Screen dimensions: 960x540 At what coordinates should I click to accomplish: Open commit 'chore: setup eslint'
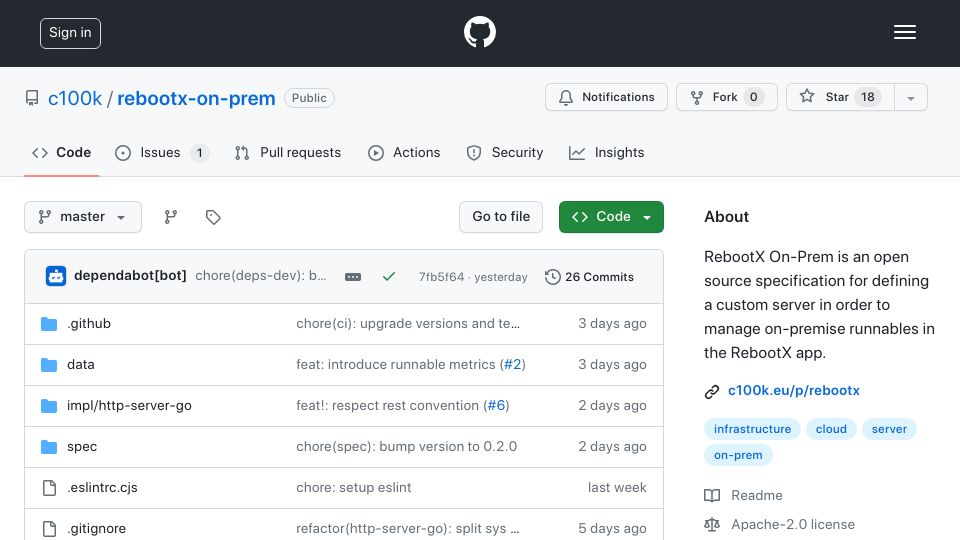[354, 487]
